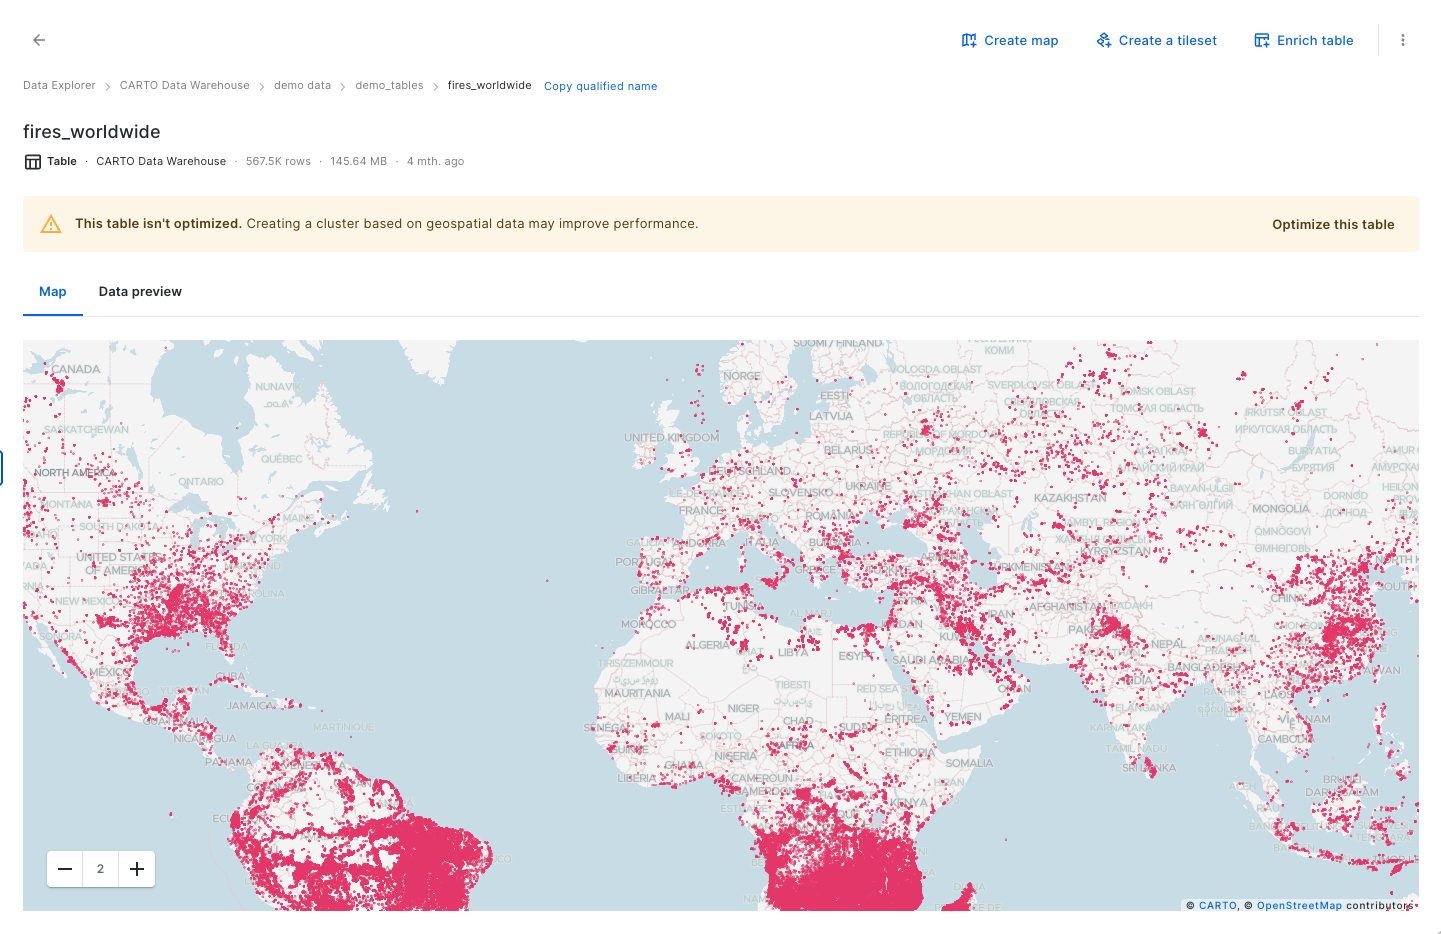Click the map zoom level field
Viewport: 1441px width, 934px height.
coord(100,869)
